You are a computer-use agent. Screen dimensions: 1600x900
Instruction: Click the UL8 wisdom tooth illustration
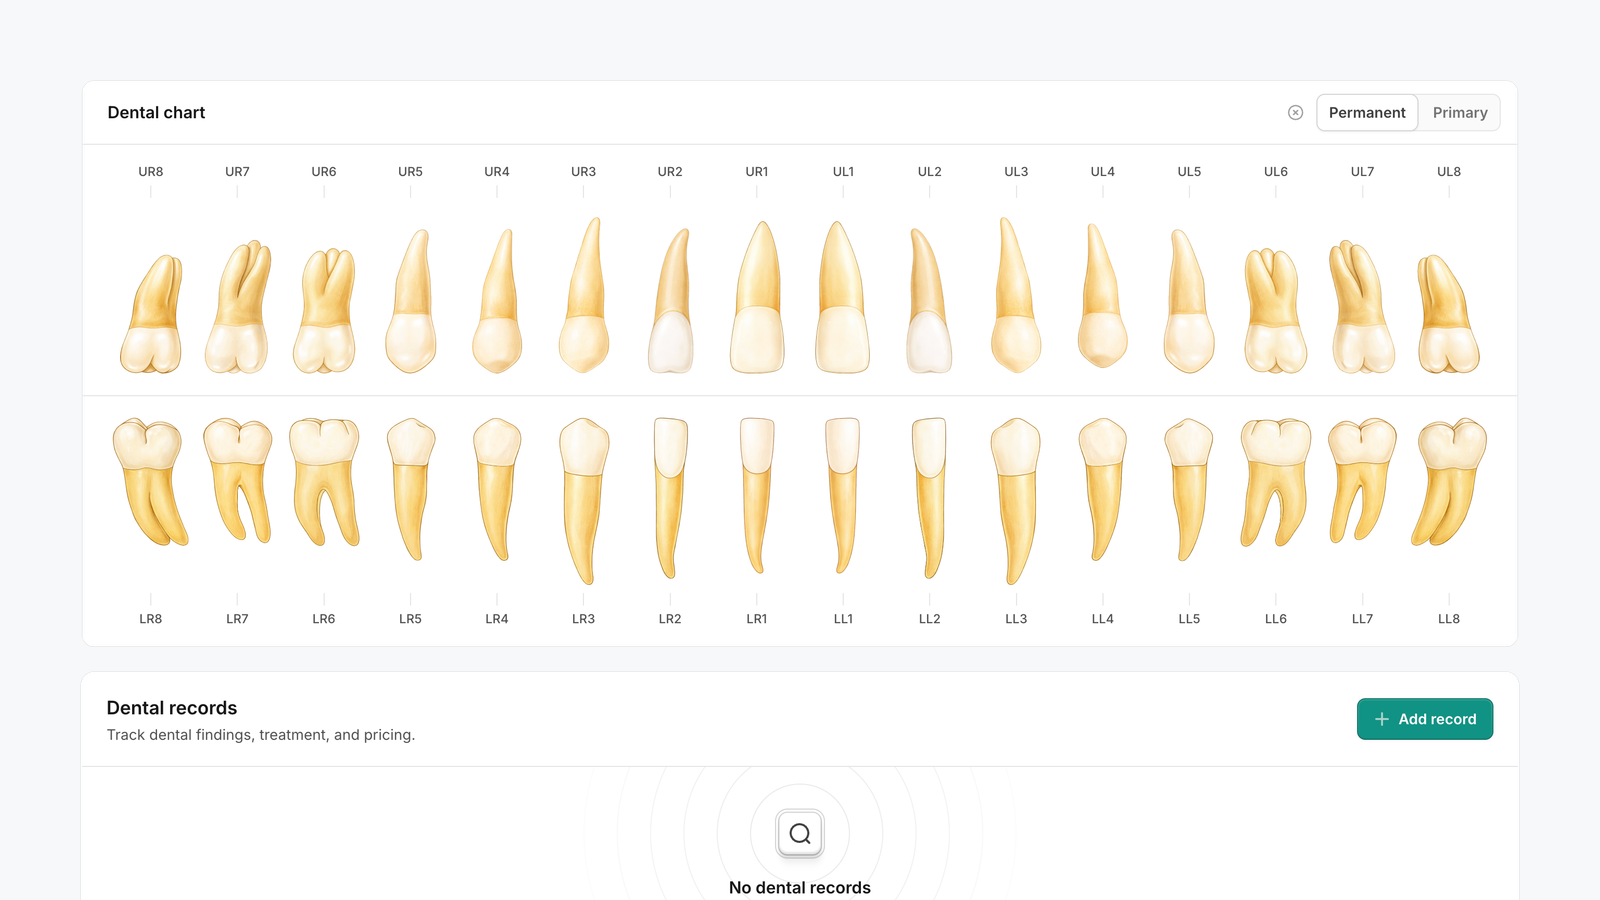coord(1449,314)
